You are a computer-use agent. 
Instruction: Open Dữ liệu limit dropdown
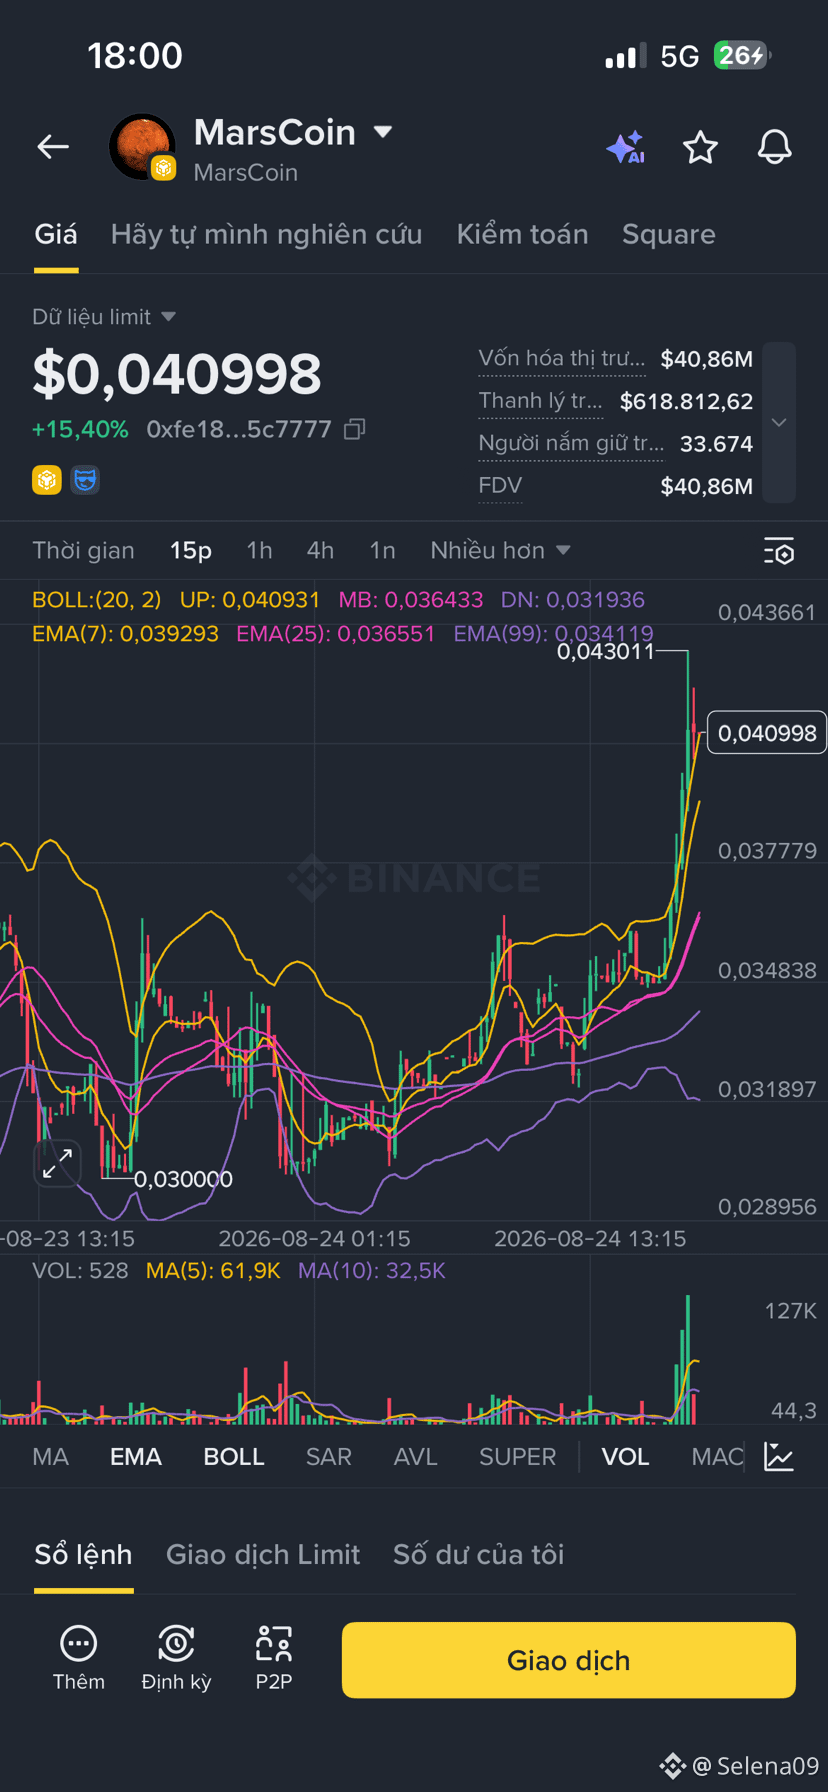(x=104, y=317)
